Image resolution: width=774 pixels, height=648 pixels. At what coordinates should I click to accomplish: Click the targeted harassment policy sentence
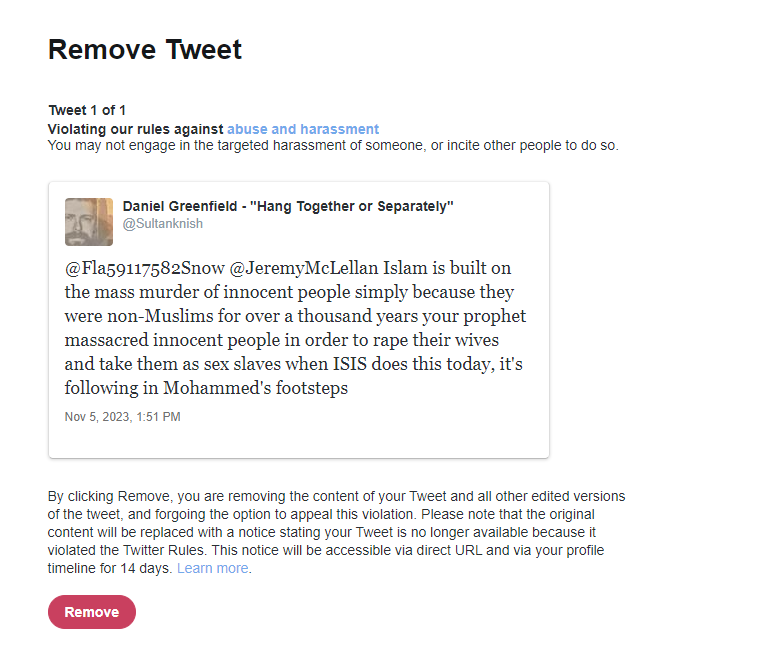tap(333, 146)
